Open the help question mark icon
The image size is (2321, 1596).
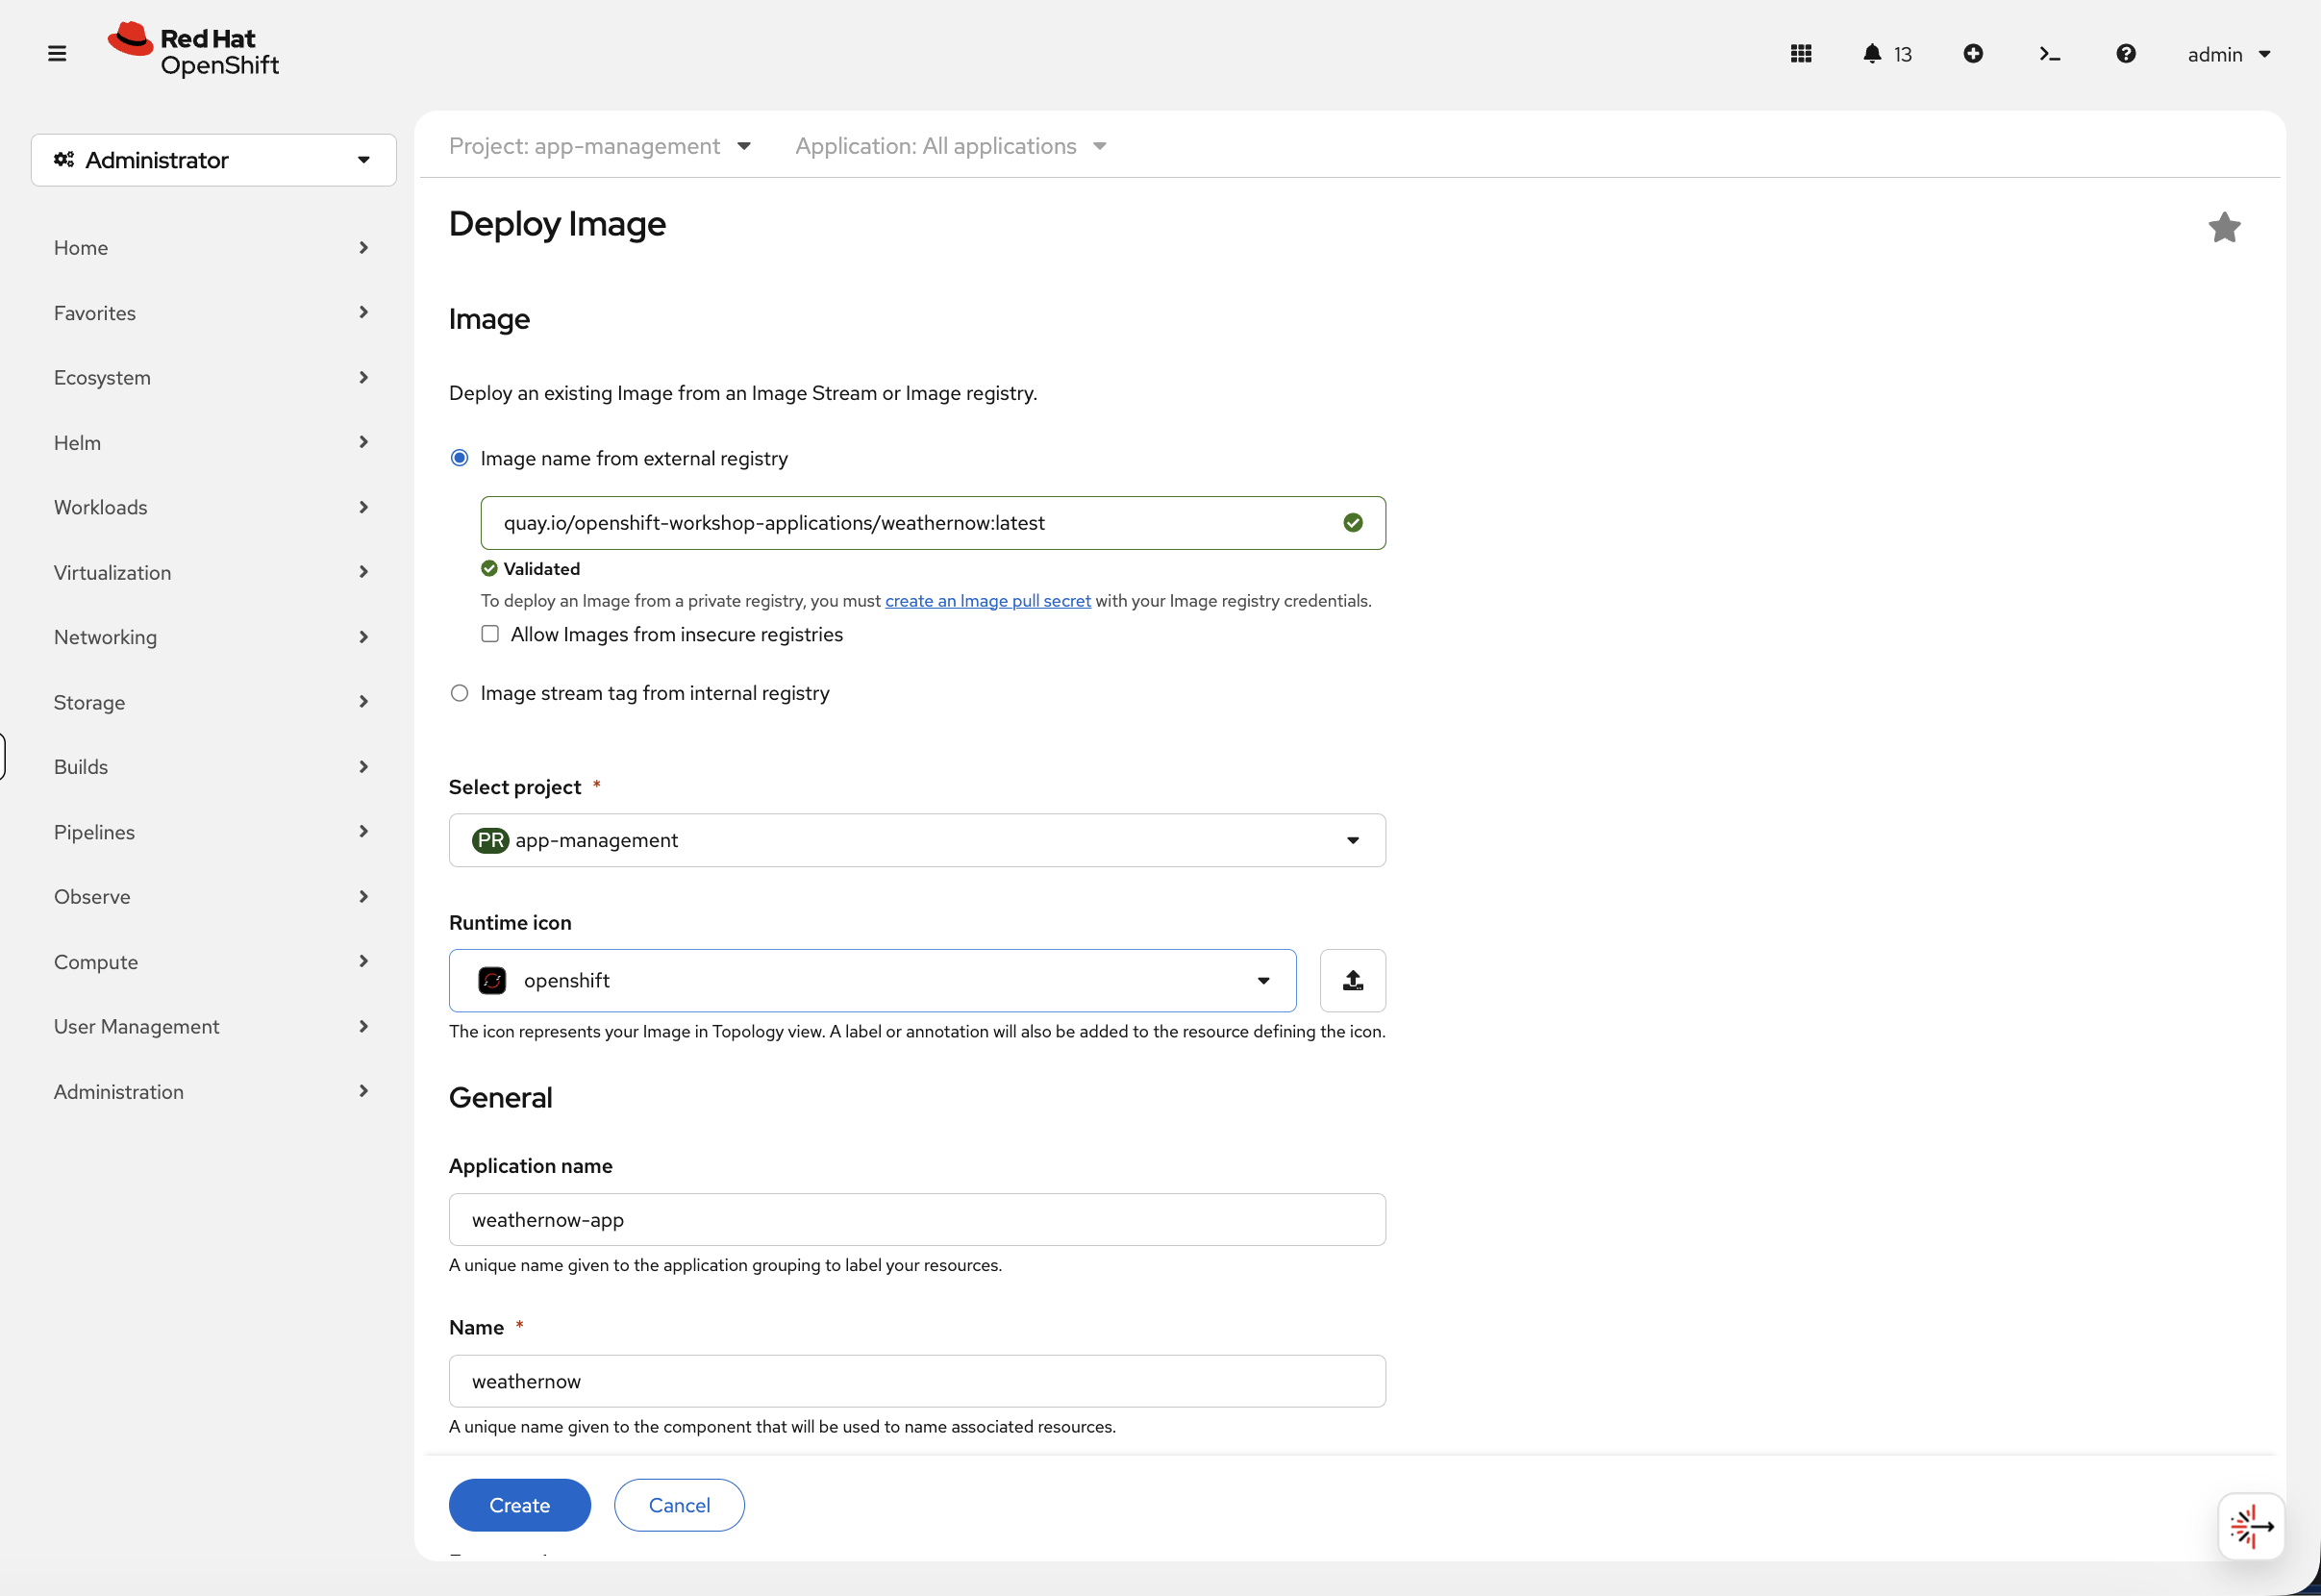pyautogui.click(x=2125, y=53)
